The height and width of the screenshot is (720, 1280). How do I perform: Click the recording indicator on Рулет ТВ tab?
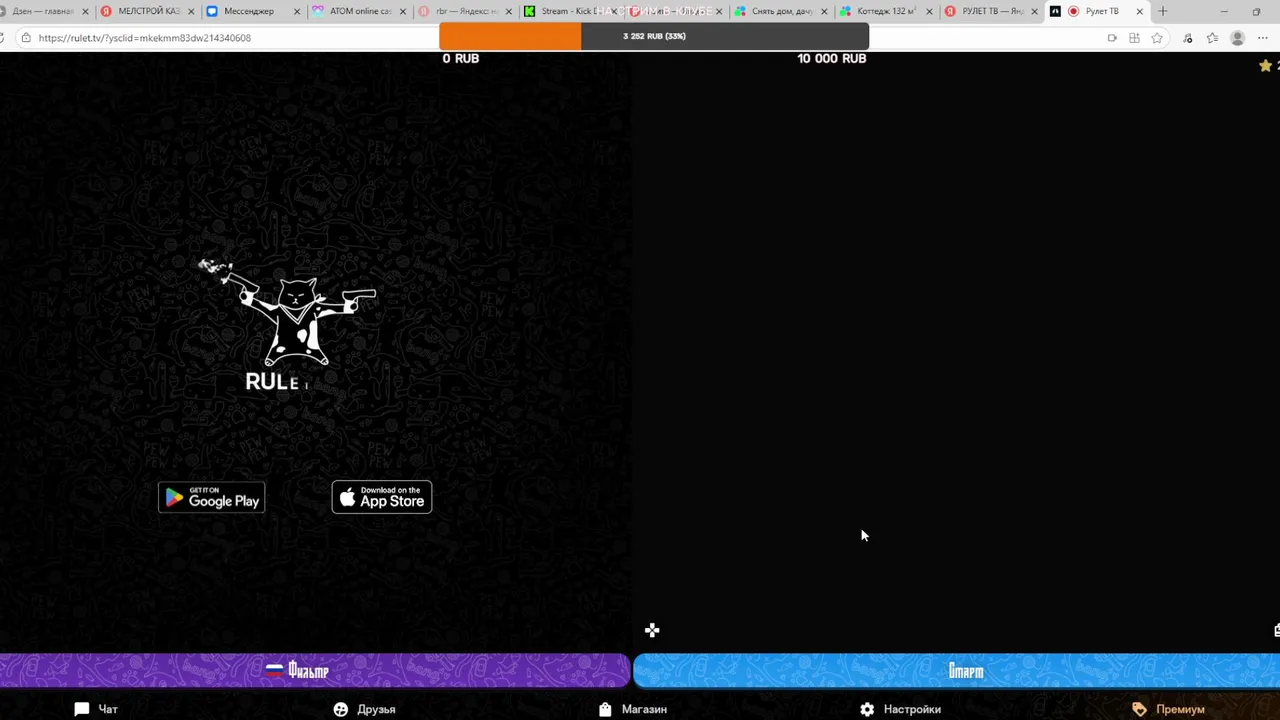(x=1073, y=11)
